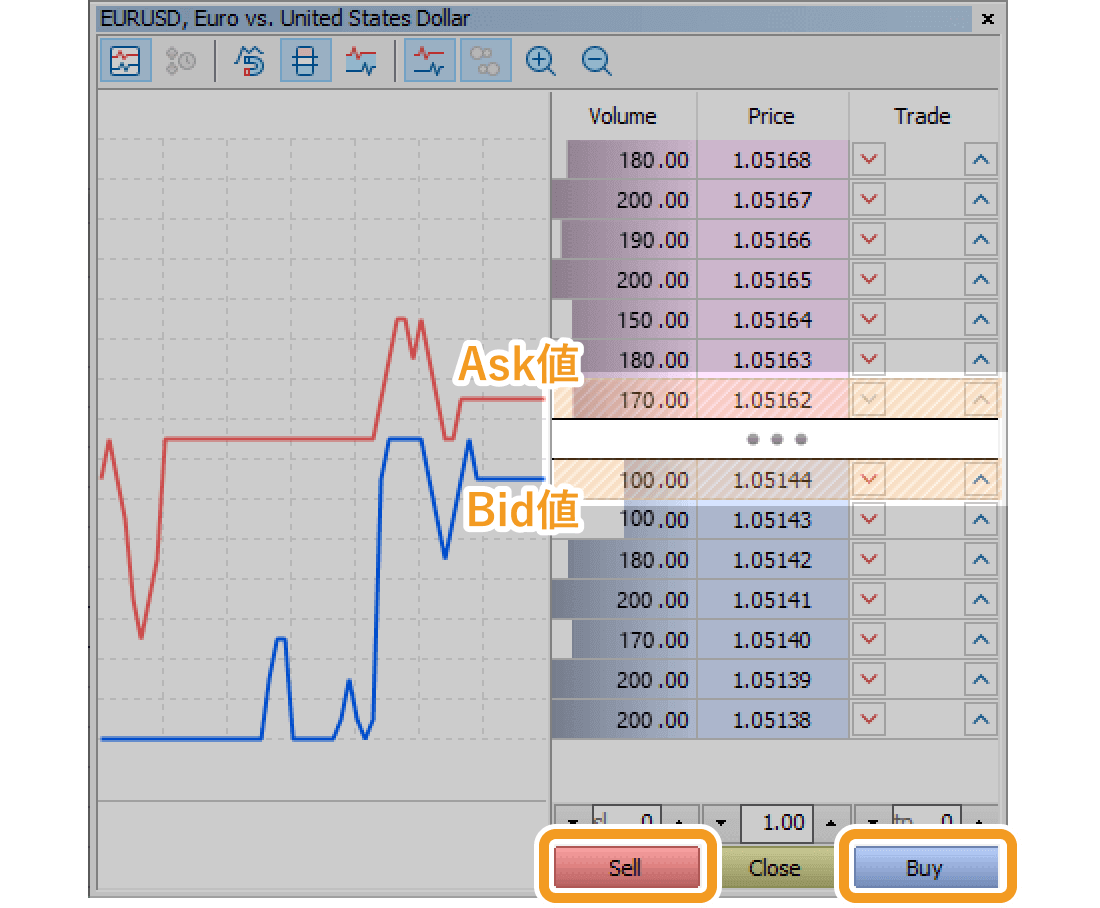Viewport: 1100px width, 908px height.
Task: Zoom in on the tick chart
Action: [540, 60]
